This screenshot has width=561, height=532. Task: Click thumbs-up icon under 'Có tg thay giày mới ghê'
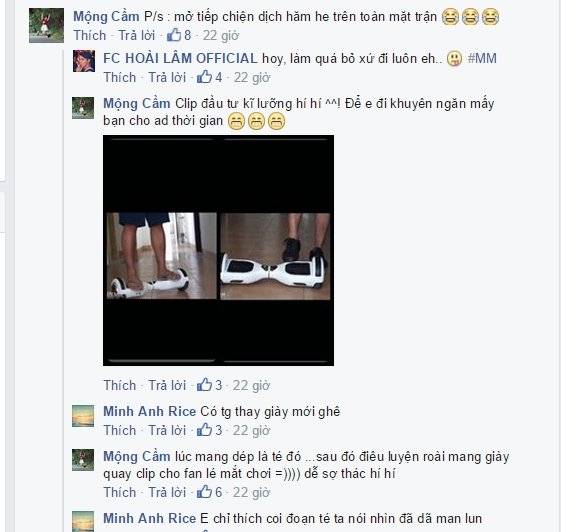pyautogui.click(x=204, y=429)
